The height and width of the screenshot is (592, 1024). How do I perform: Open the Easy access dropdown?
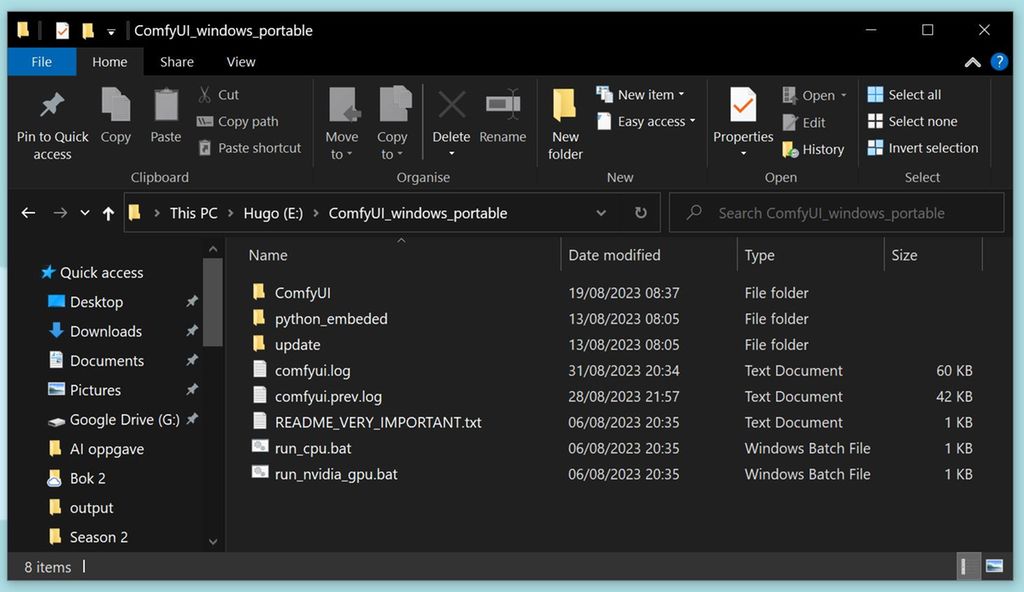646,121
